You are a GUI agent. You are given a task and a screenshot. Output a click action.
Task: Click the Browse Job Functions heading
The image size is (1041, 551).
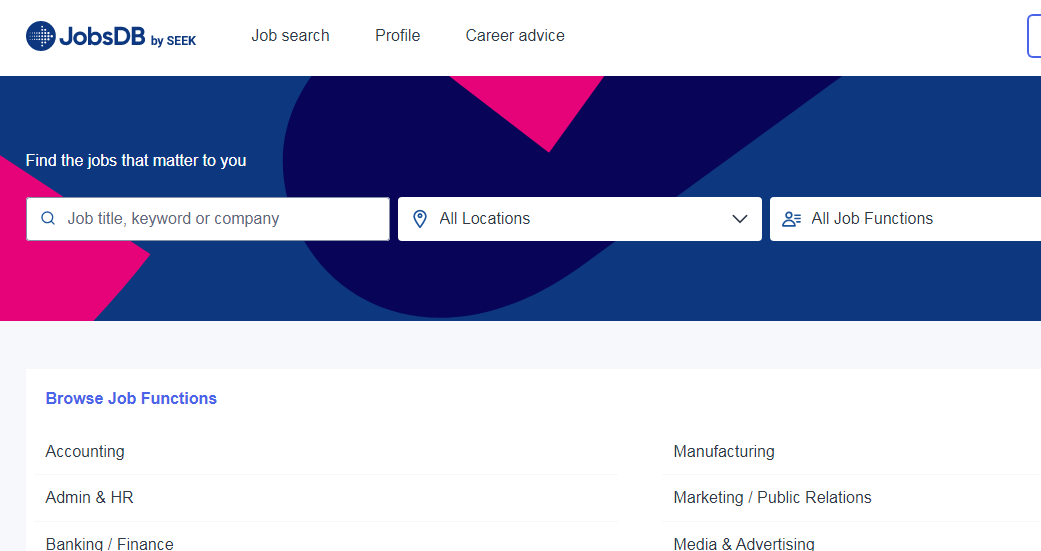(x=131, y=398)
